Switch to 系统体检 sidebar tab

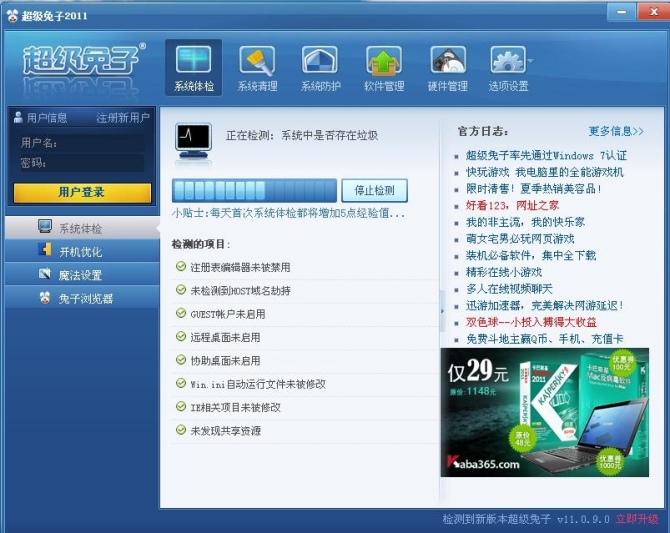82,227
